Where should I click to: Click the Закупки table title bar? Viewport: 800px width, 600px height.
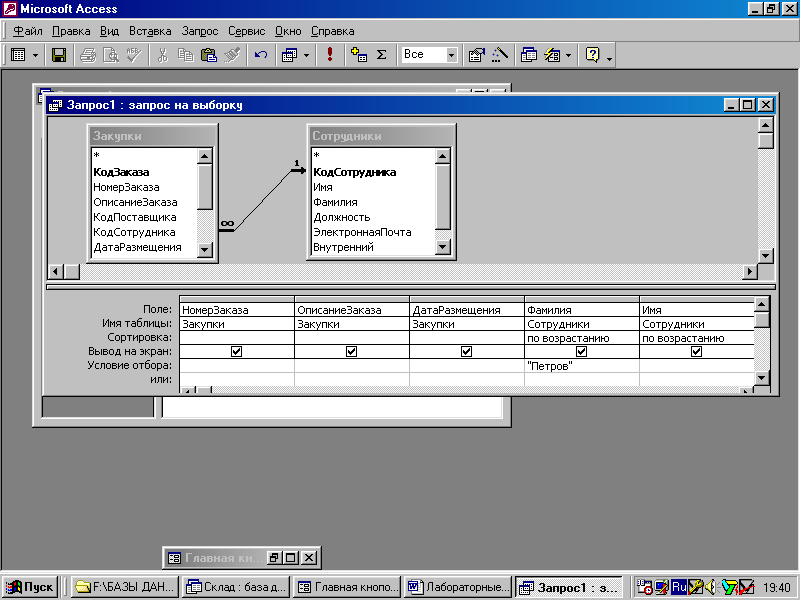pos(152,136)
